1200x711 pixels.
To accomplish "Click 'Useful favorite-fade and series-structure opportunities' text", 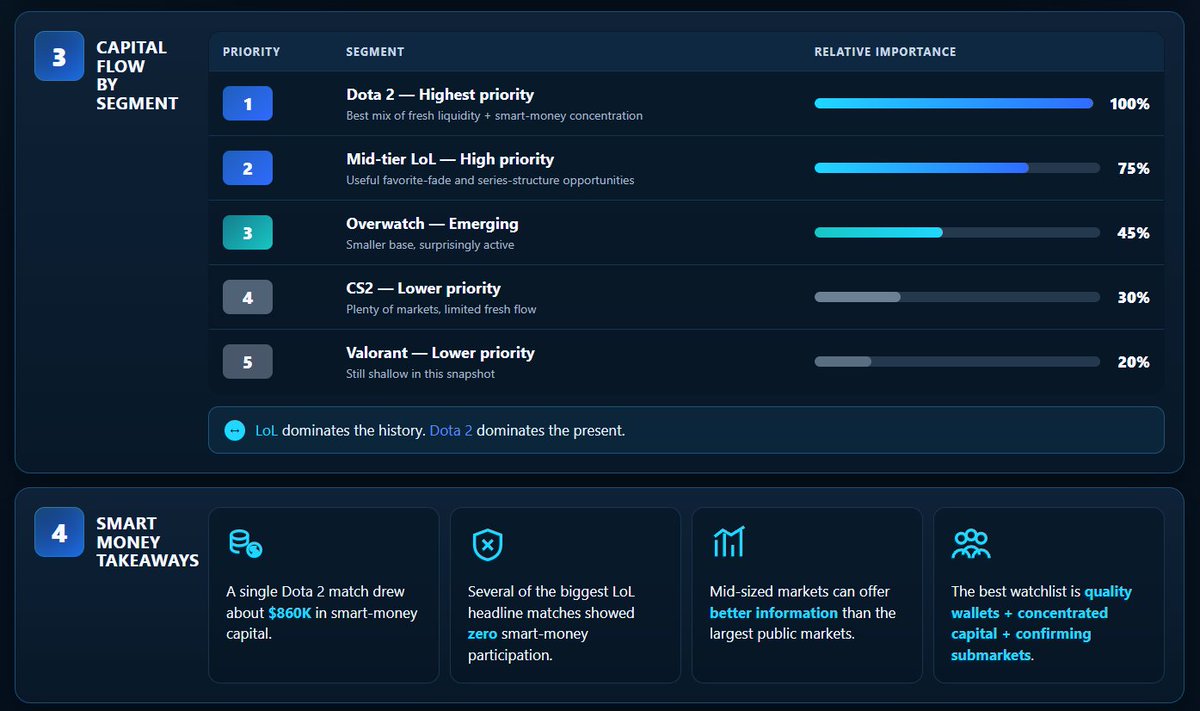I will pyautogui.click(x=490, y=181).
